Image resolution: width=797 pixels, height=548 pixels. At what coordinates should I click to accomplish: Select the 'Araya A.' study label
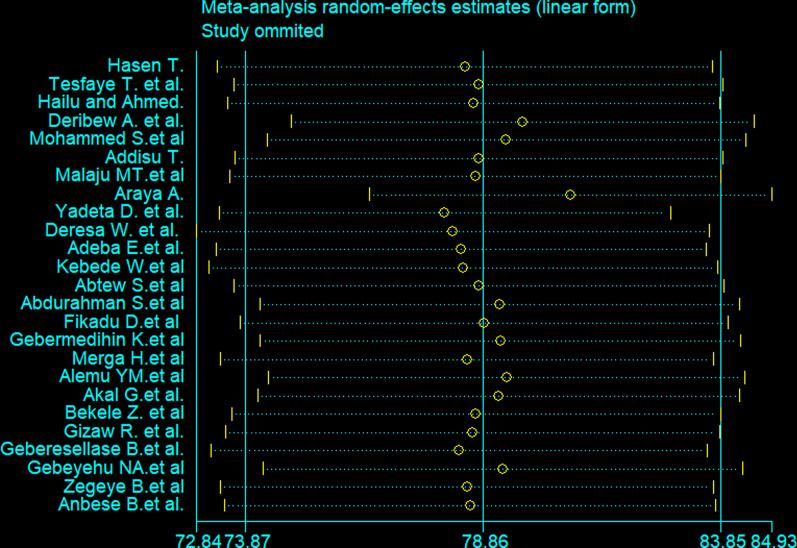pos(148,194)
